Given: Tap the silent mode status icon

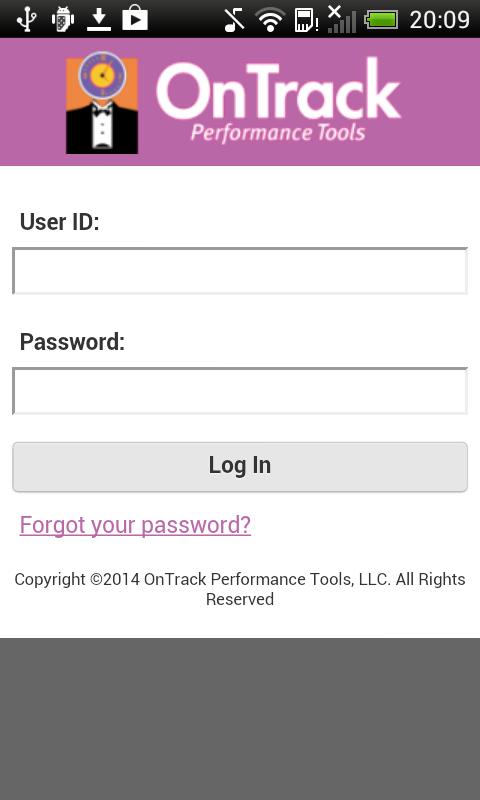Looking at the screenshot, I should [235, 20].
